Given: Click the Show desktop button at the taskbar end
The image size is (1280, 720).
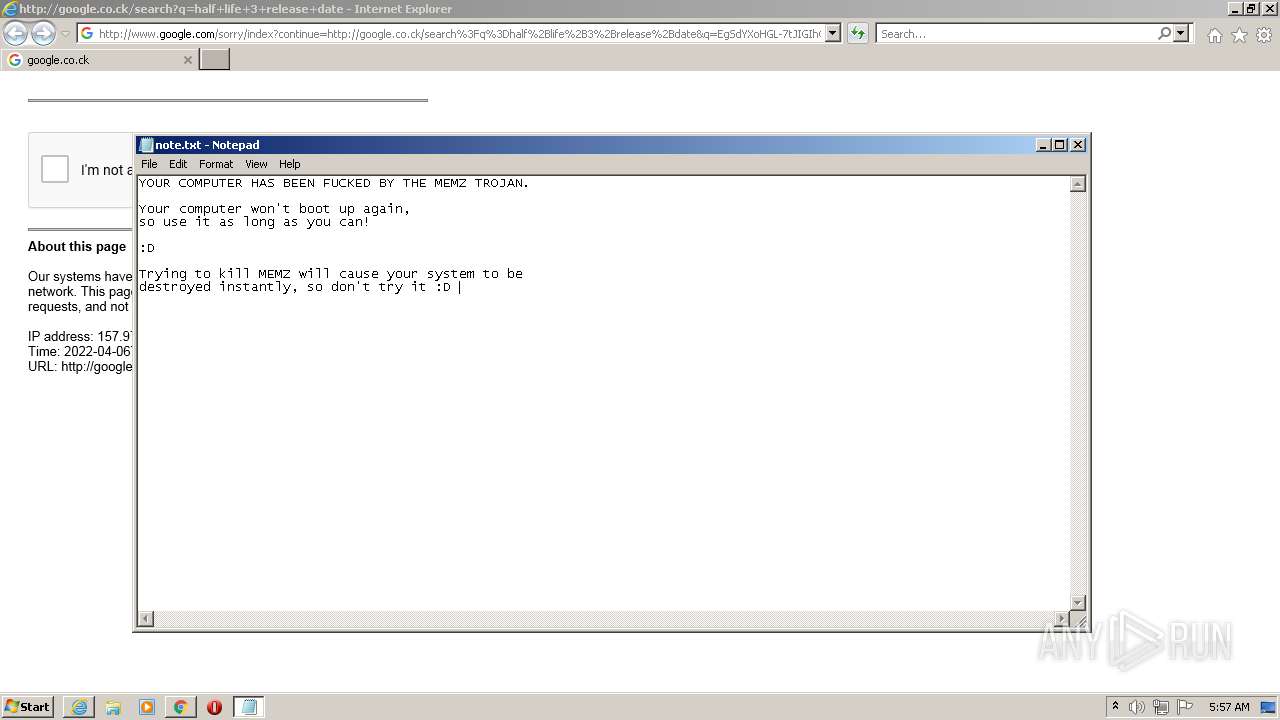Looking at the screenshot, I should click(x=1269, y=707).
